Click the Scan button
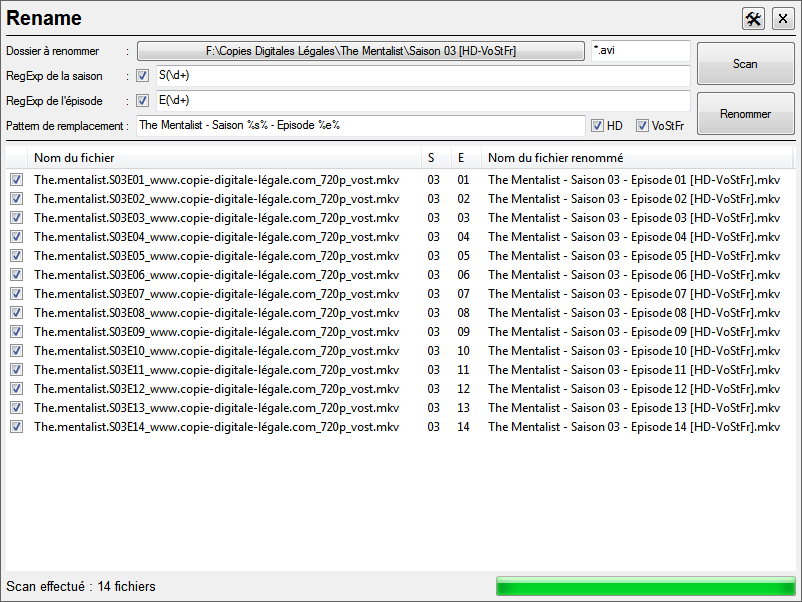802x602 pixels. pos(745,64)
